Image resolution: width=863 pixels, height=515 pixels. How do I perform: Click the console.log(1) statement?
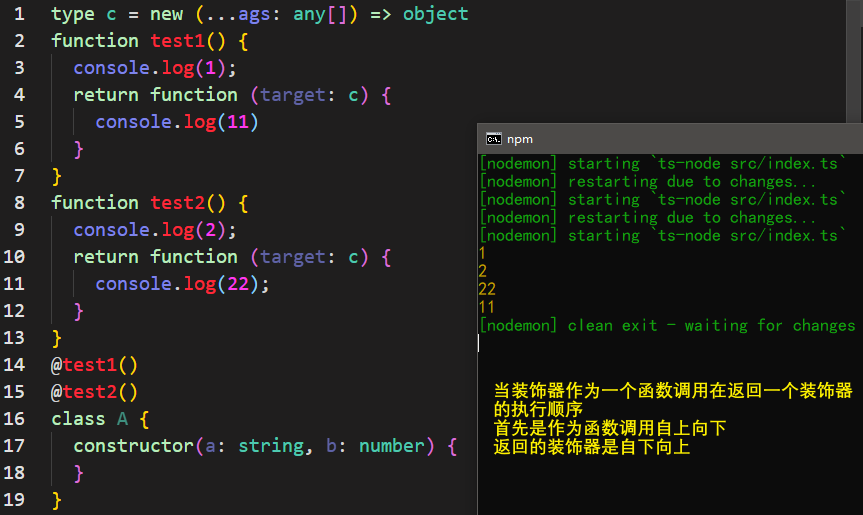pos(155,68)
